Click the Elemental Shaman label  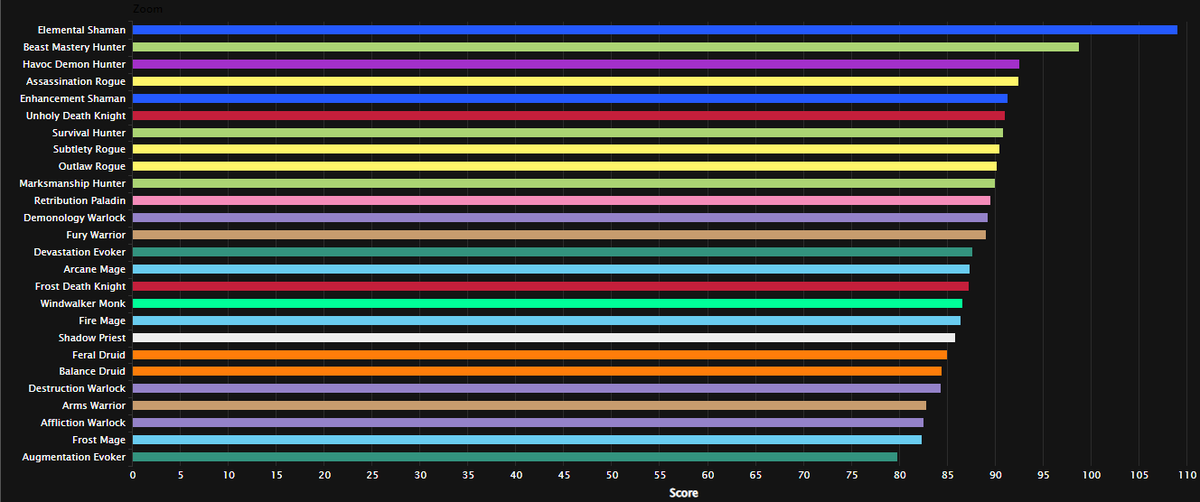point(81,30)
